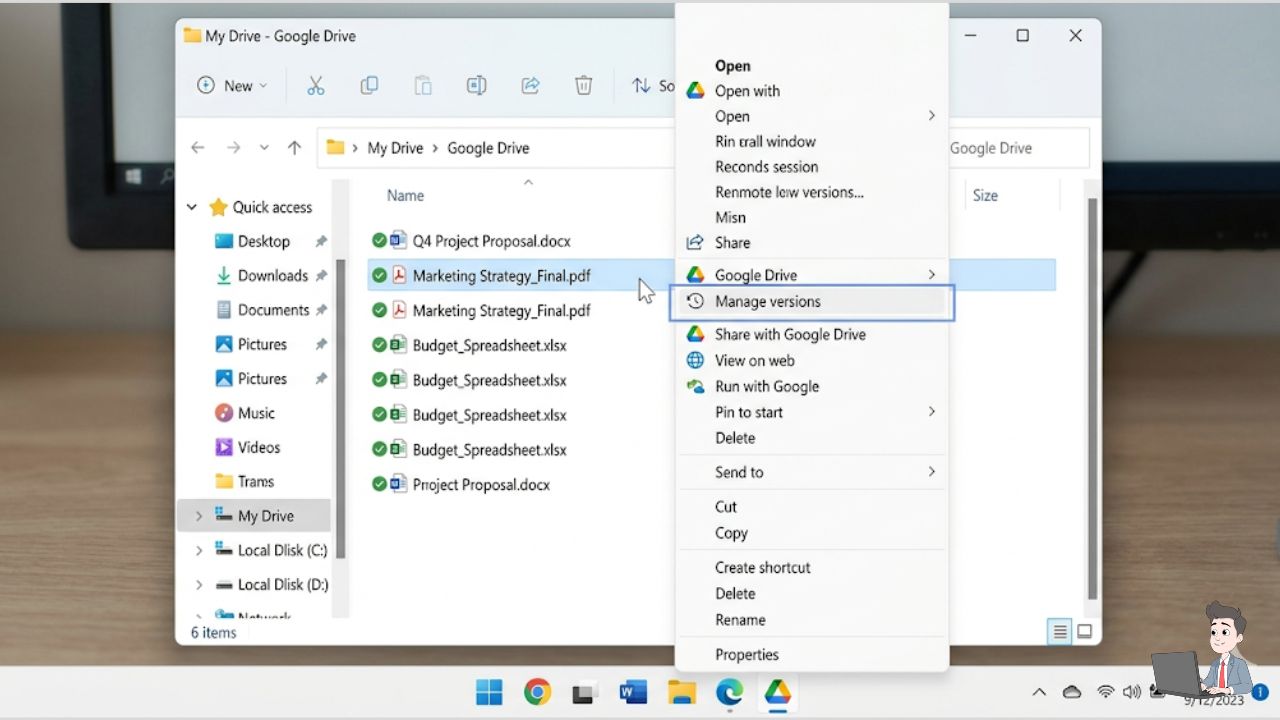This screenshot has width=1280, height=720.
Task: Click the address bar path My Drive
Action: pyautogui.click(x=395, y=148)
